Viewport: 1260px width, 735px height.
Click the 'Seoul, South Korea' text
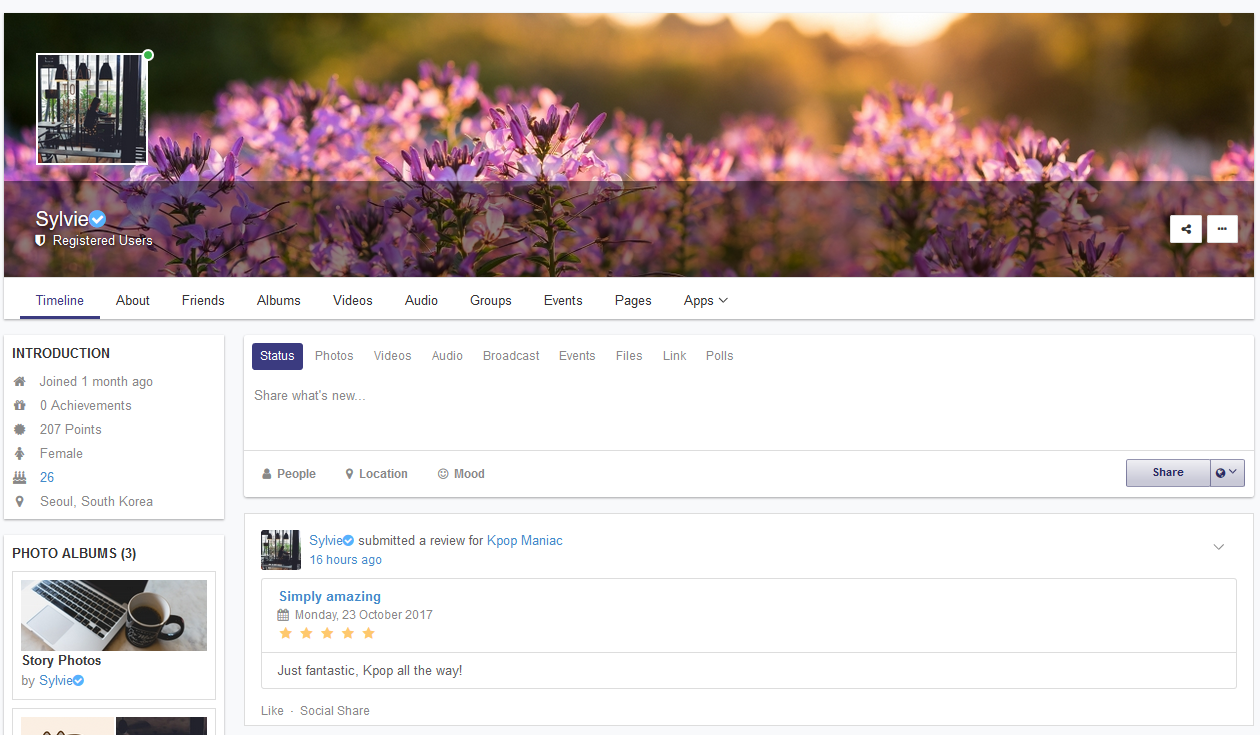click(x=97, y=502)
